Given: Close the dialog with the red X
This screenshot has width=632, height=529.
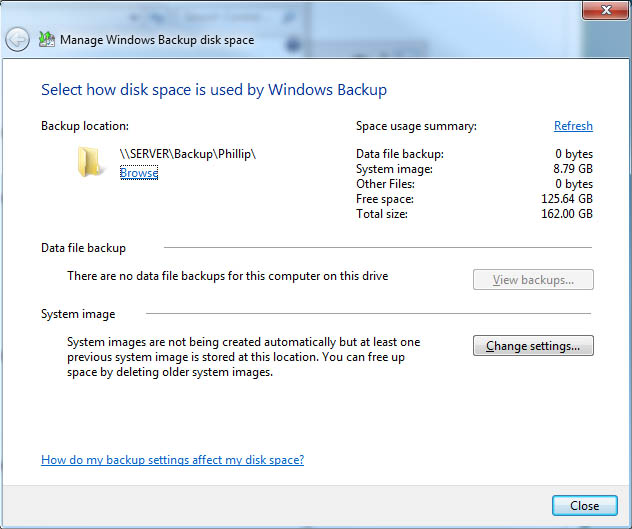Looking at the screenshot, I should tap(606, 10).
